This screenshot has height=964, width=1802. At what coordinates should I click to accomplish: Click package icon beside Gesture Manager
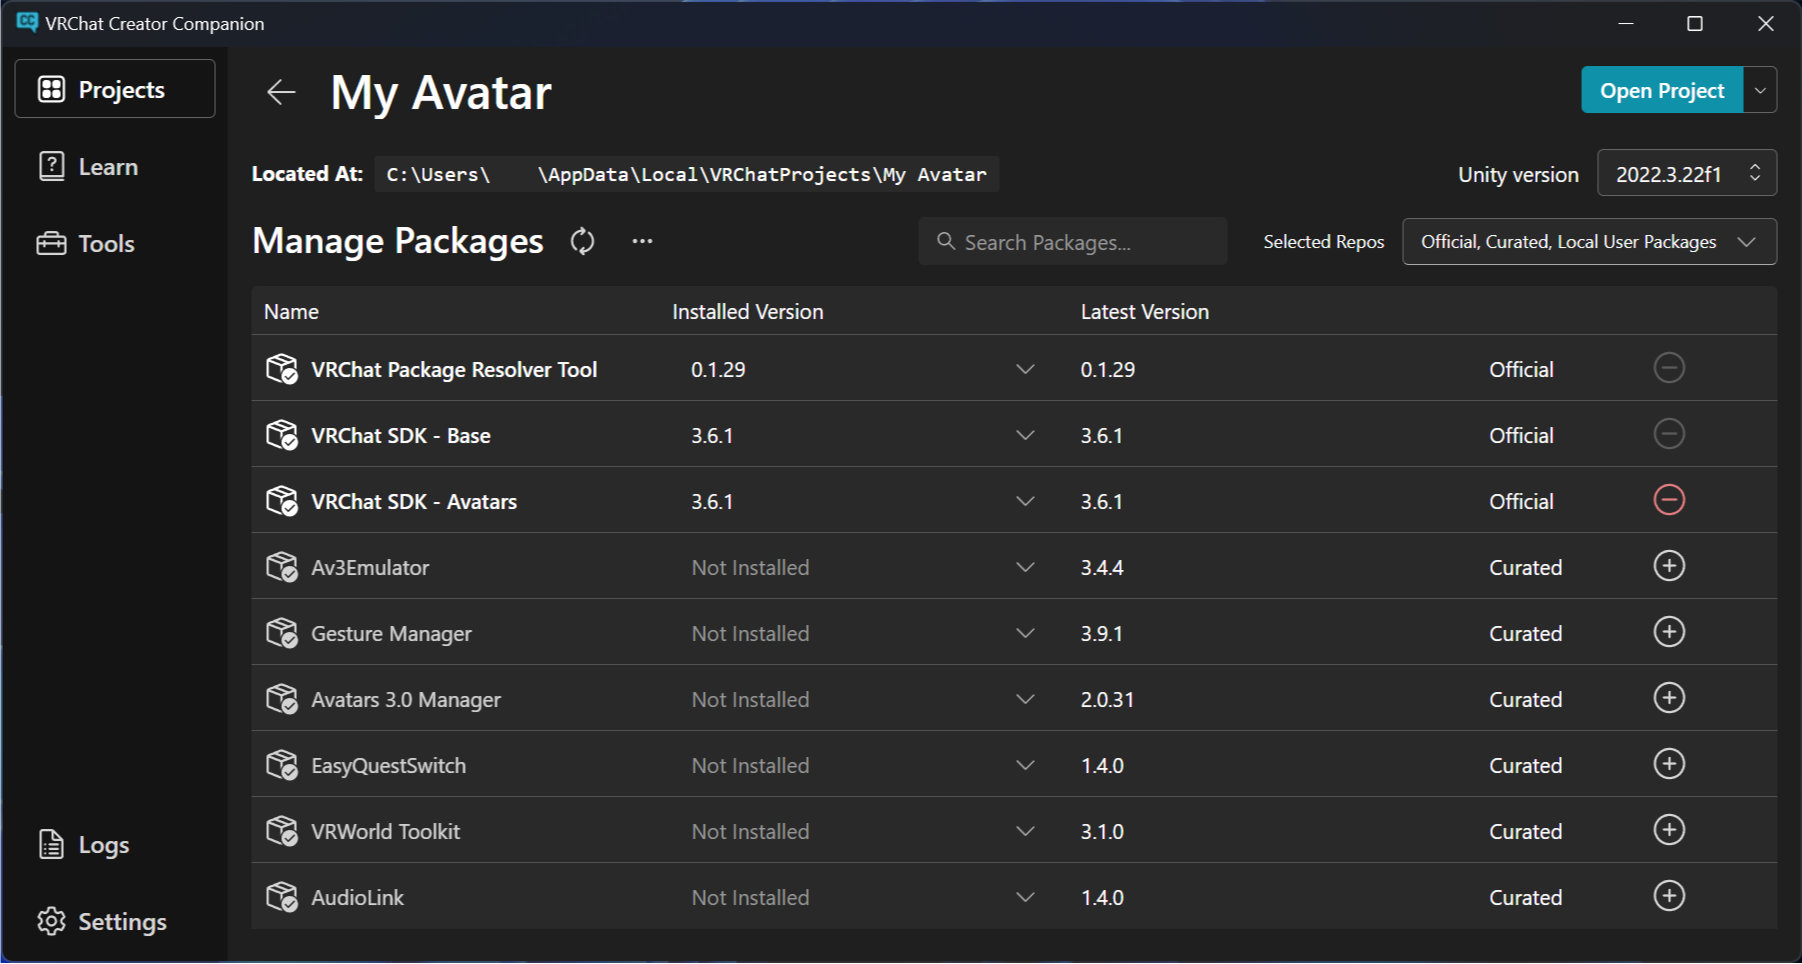point(282,633)
